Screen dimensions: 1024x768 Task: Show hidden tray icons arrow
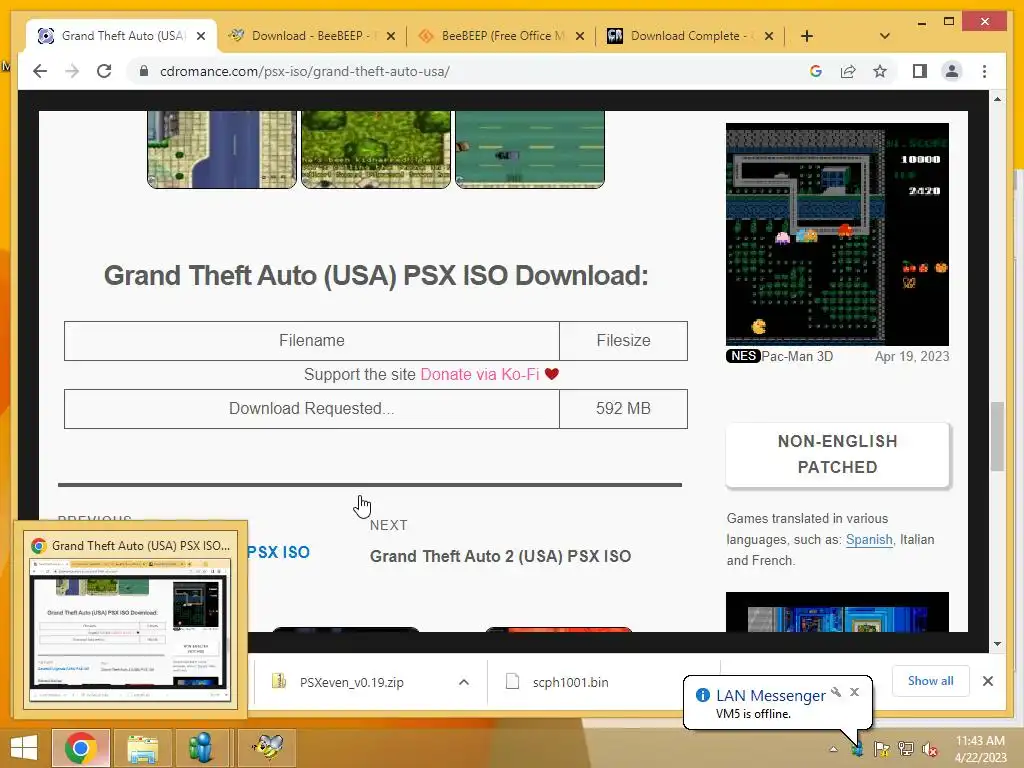coord(833,749)
